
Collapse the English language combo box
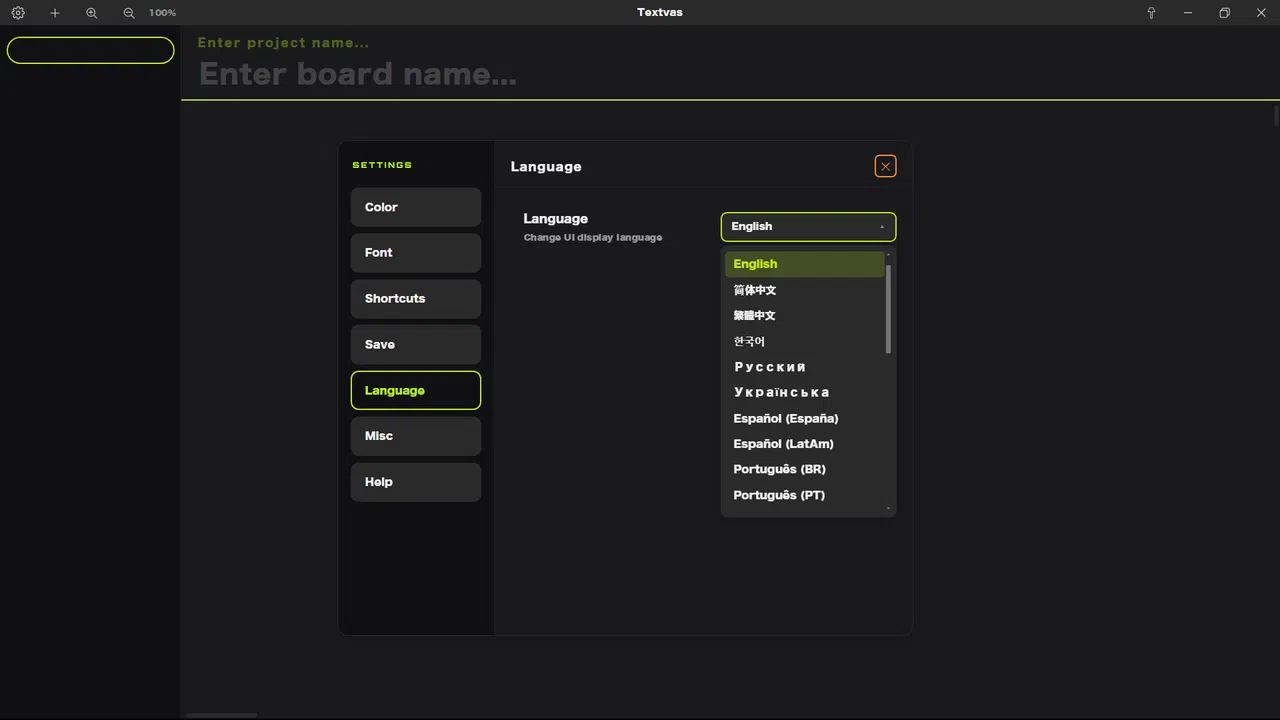click(808, 227)
